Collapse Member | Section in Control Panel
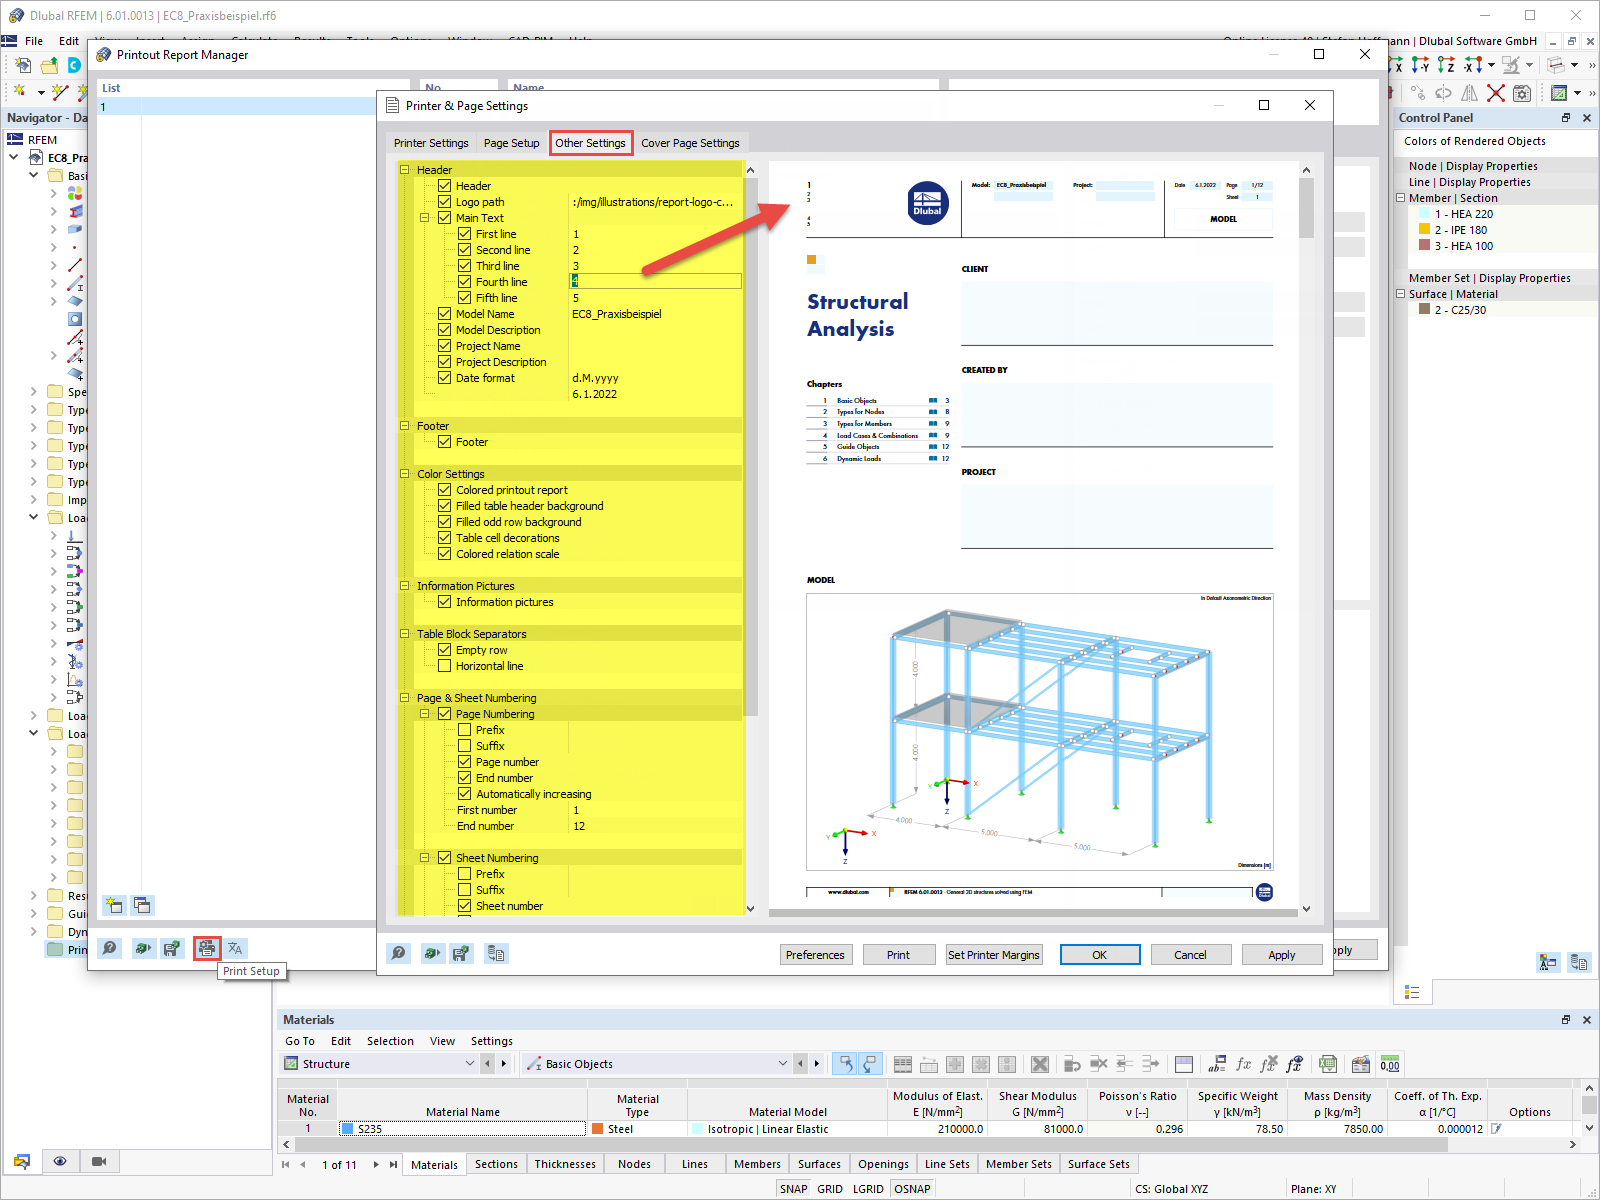Screen dimensions: 1600x1200 1401,198
